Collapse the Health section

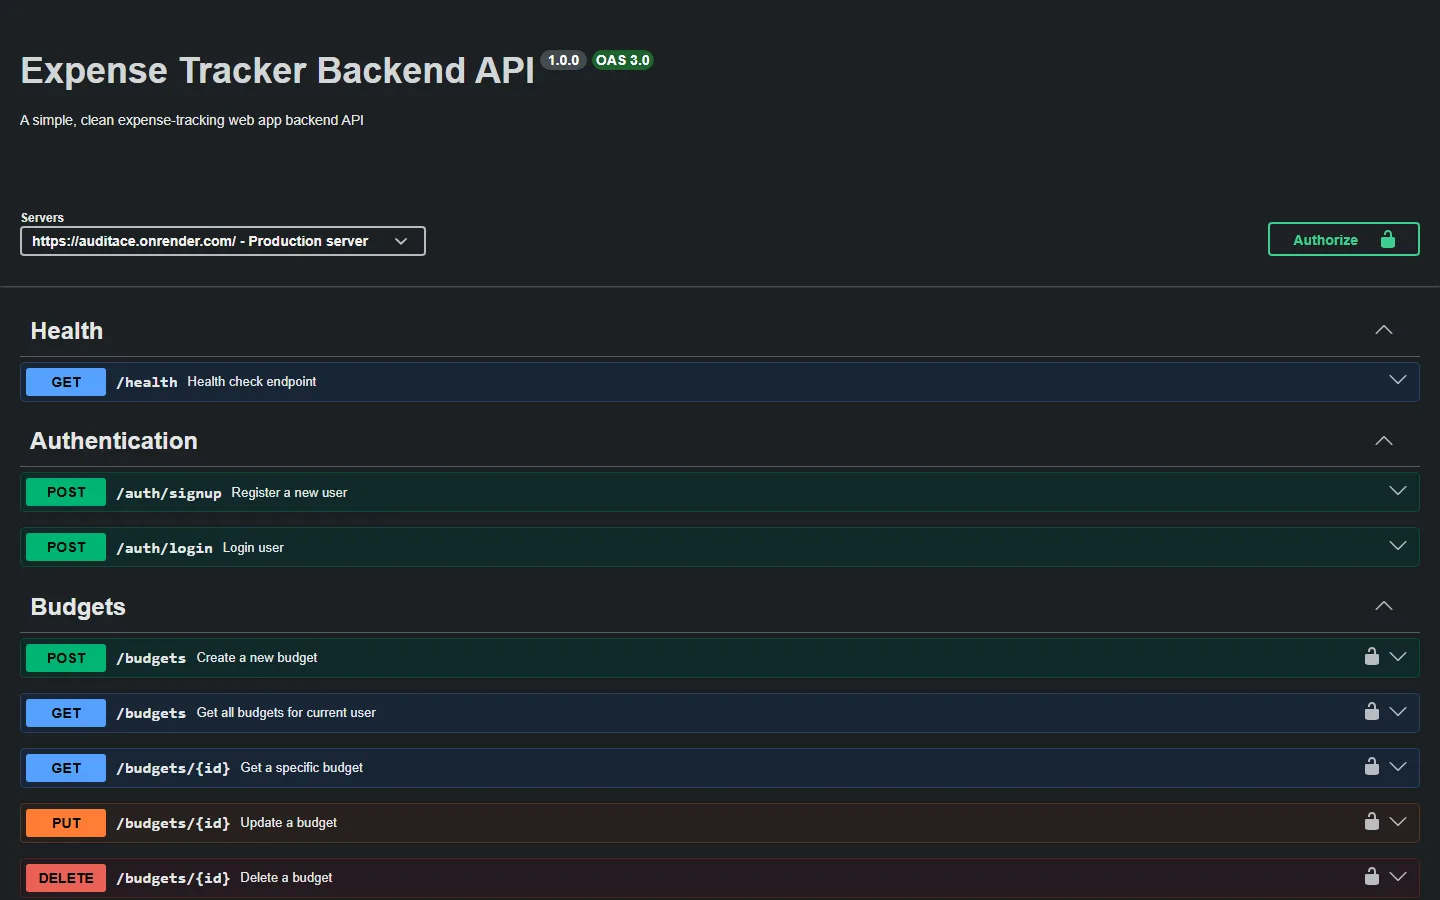click(1384, 330)
